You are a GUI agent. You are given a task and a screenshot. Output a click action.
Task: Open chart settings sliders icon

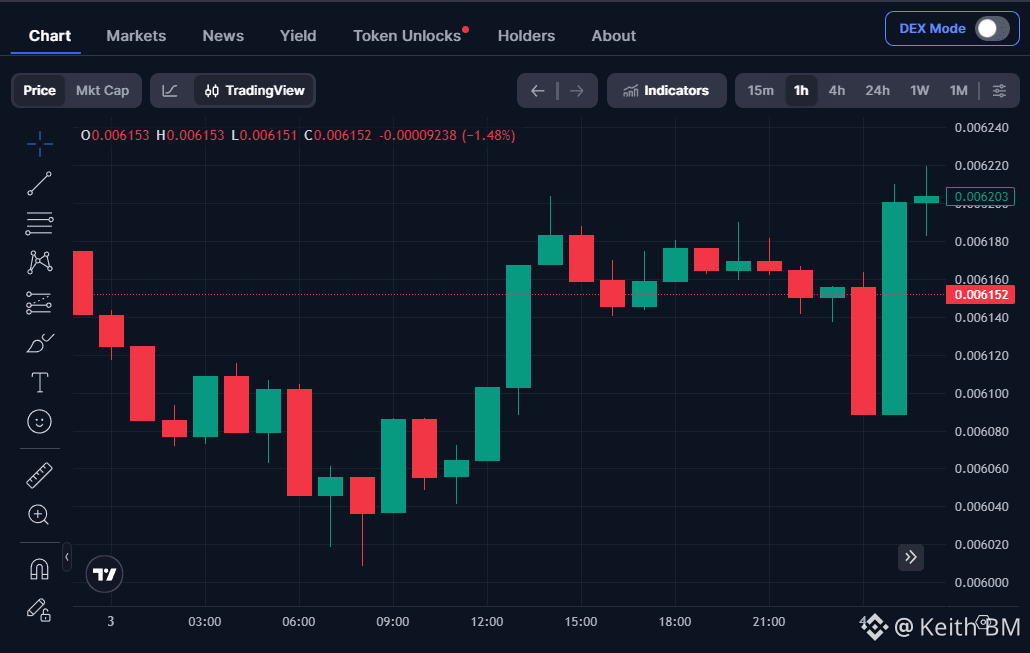(x=999, y=91)
